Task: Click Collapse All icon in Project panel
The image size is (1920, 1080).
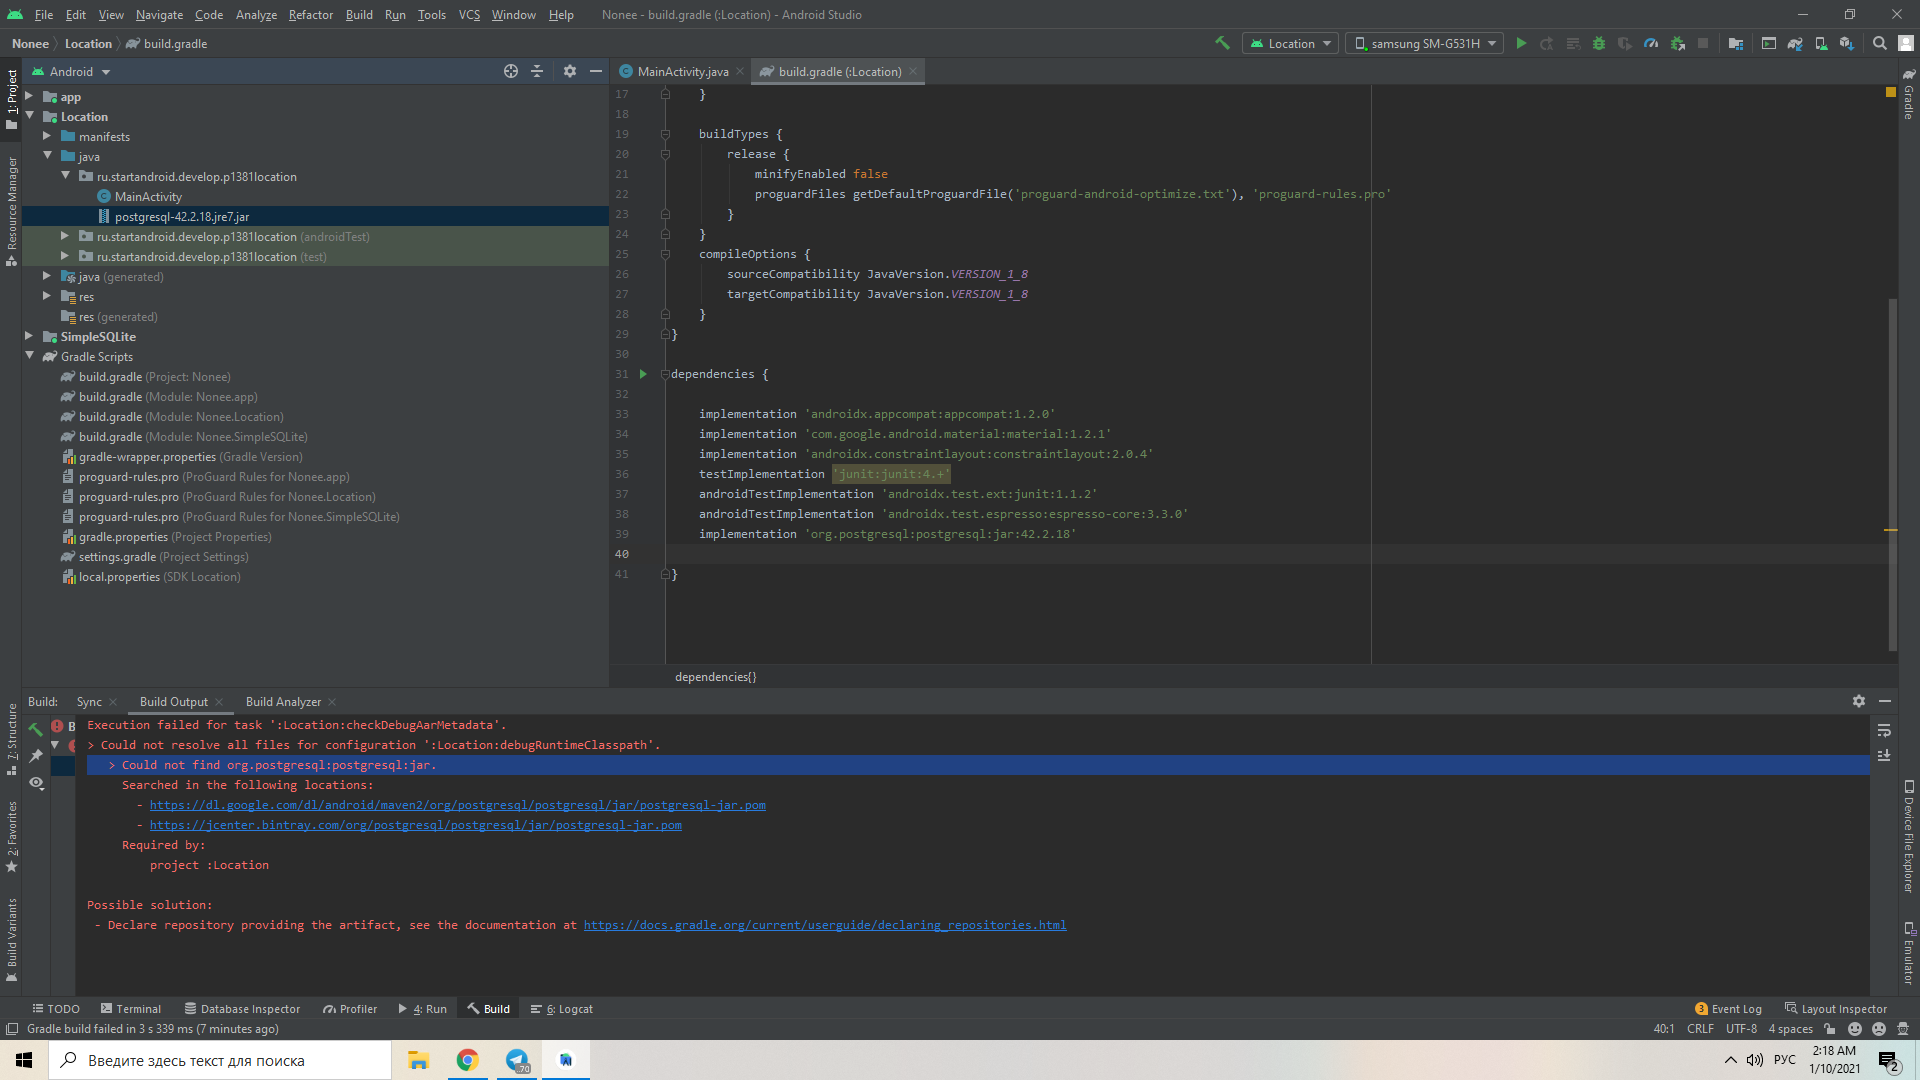Action: pyautogui.click(x=537, y=71)
